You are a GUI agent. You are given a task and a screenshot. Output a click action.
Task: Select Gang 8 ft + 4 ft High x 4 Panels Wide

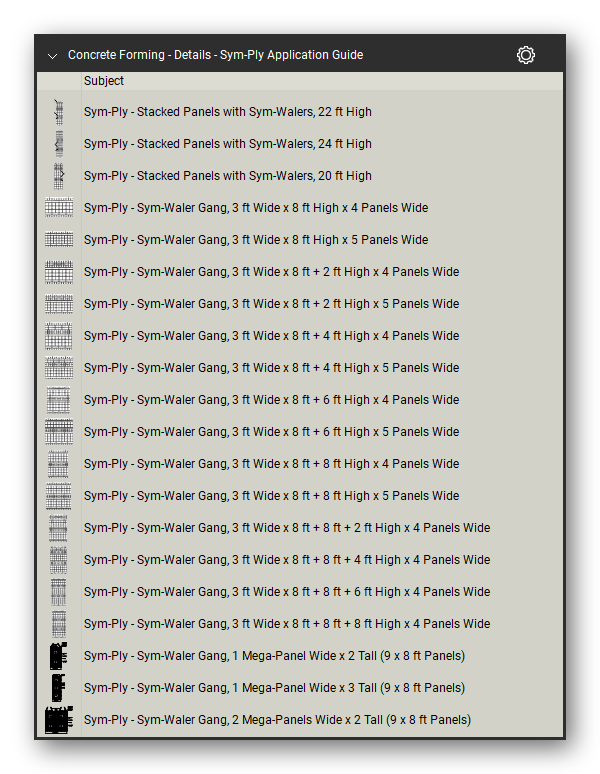(271, 336)
